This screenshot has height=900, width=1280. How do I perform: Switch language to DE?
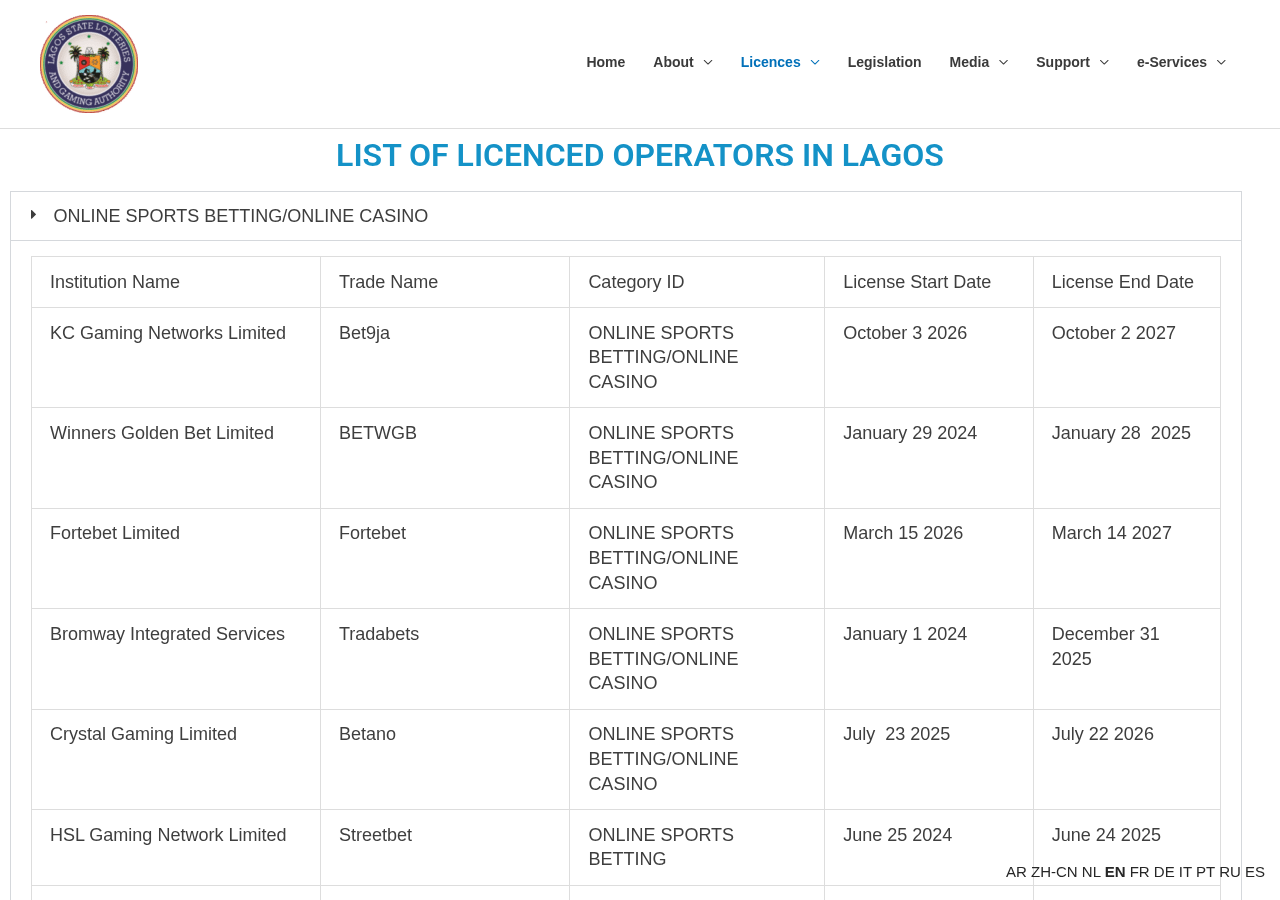pyautogui.click(x=1164, y=872)
